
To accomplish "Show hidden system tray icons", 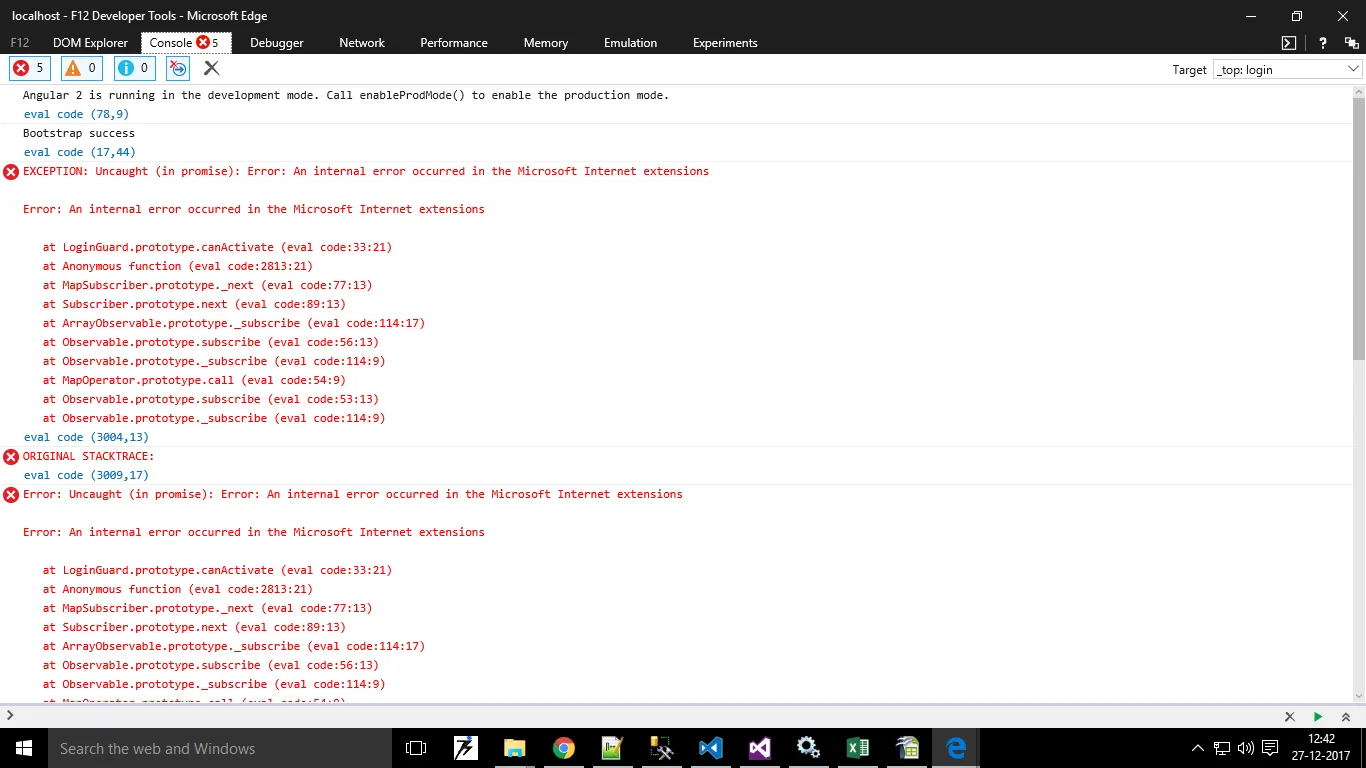I will tap(1198, 748).
